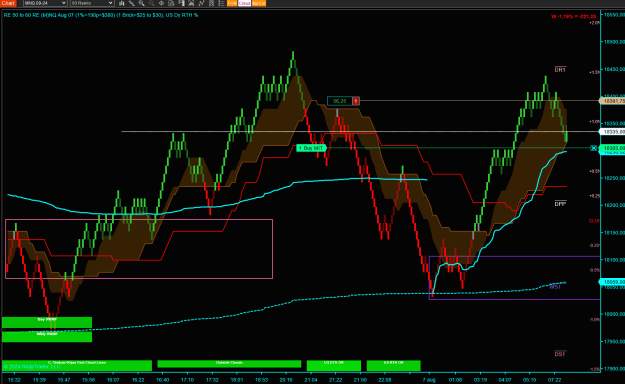This screenshot has width=625, height=384.
Task: Open the Indicators zigzag icon
Action: point(201,3)
